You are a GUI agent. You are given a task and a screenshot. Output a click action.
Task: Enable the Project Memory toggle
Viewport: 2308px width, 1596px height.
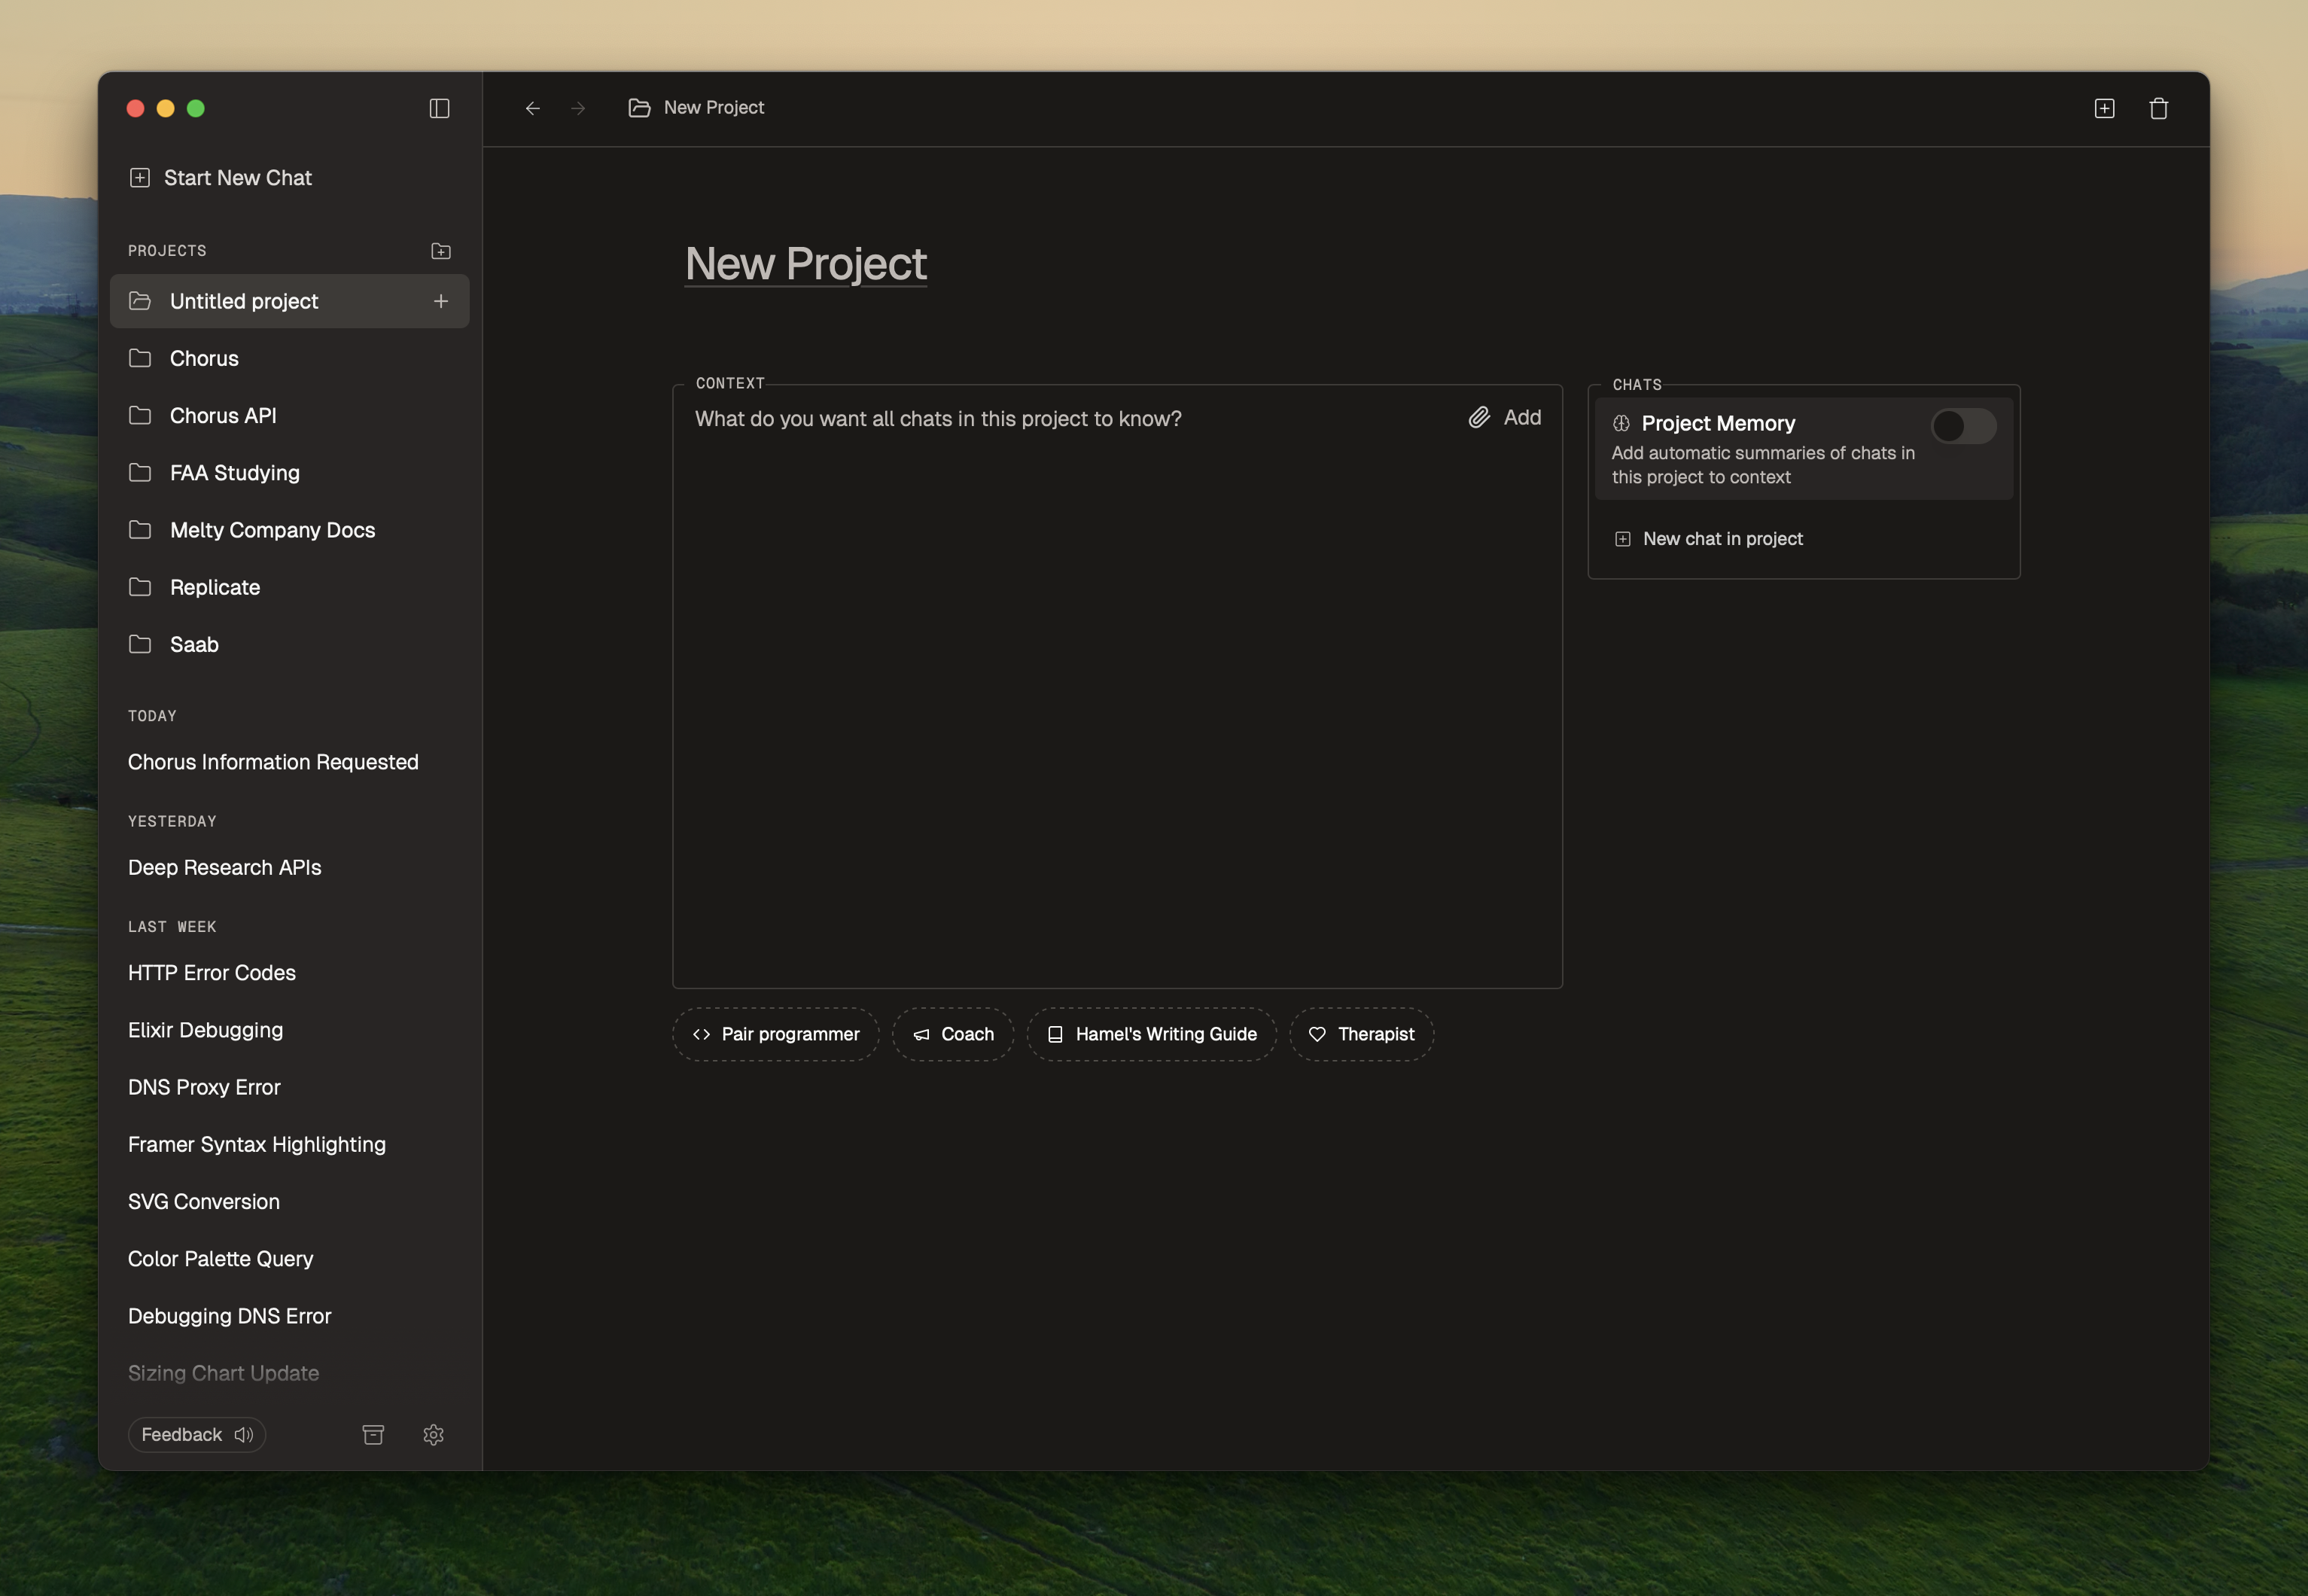tap(1963, 425)
